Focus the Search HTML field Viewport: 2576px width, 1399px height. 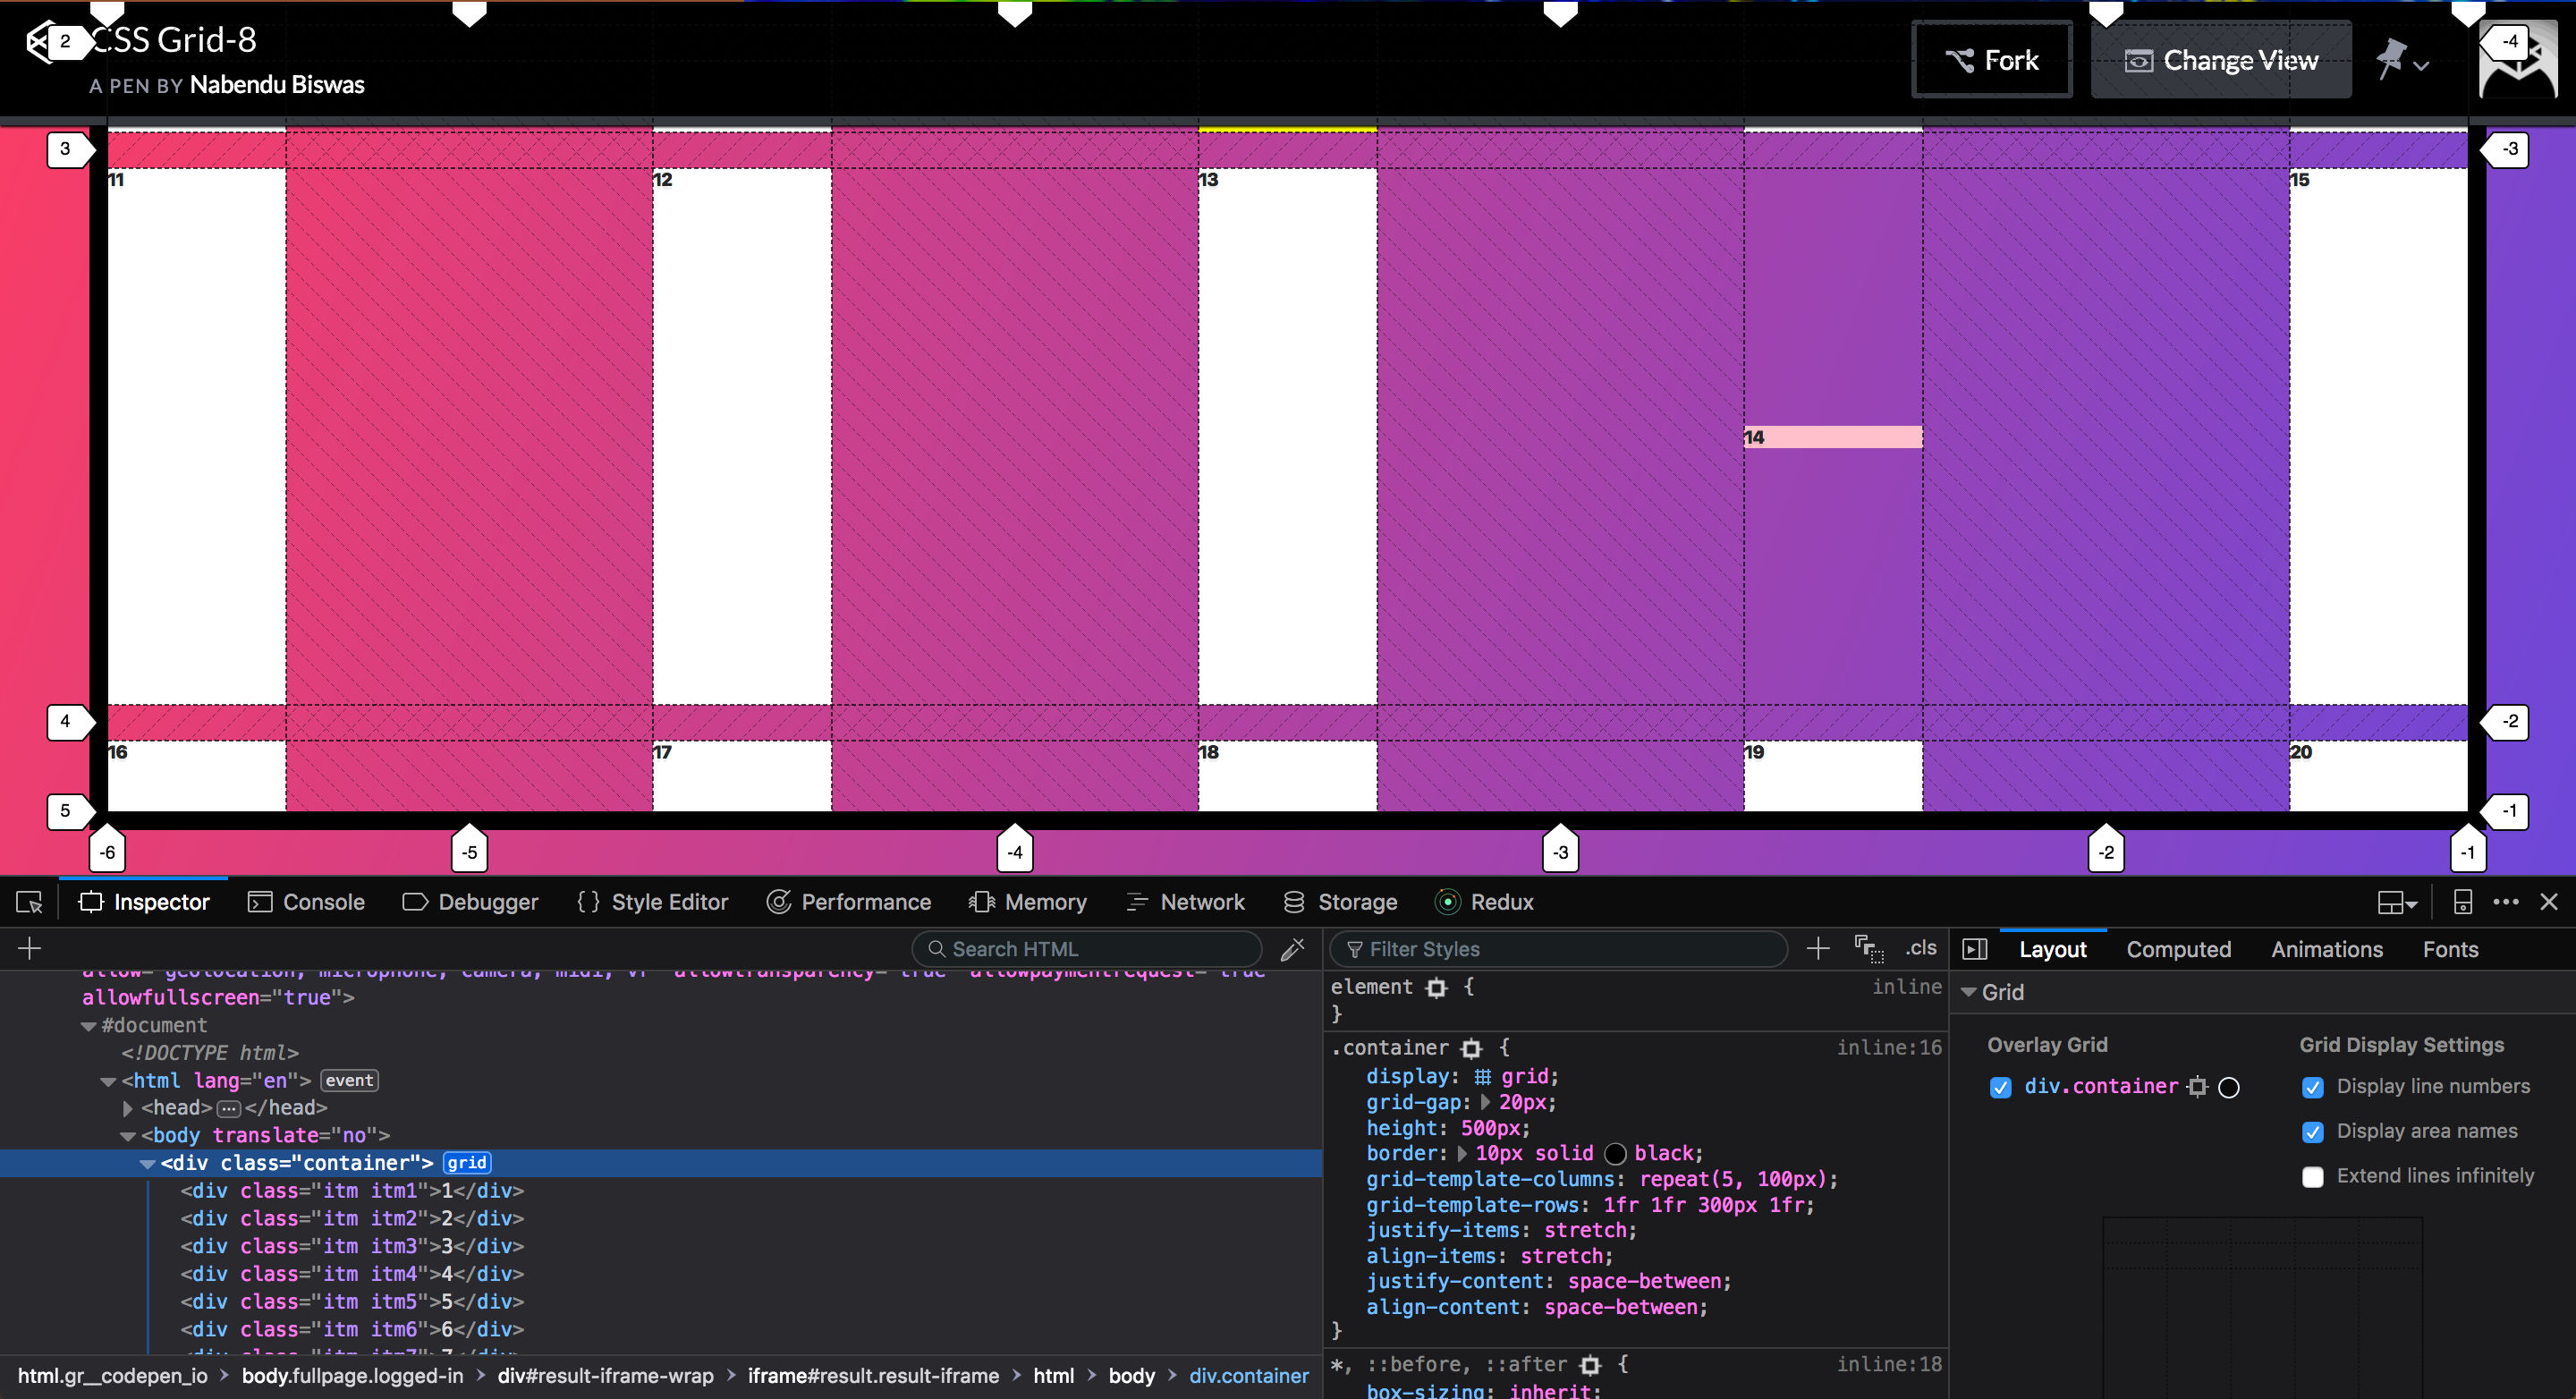click(x=1087, y=949)
